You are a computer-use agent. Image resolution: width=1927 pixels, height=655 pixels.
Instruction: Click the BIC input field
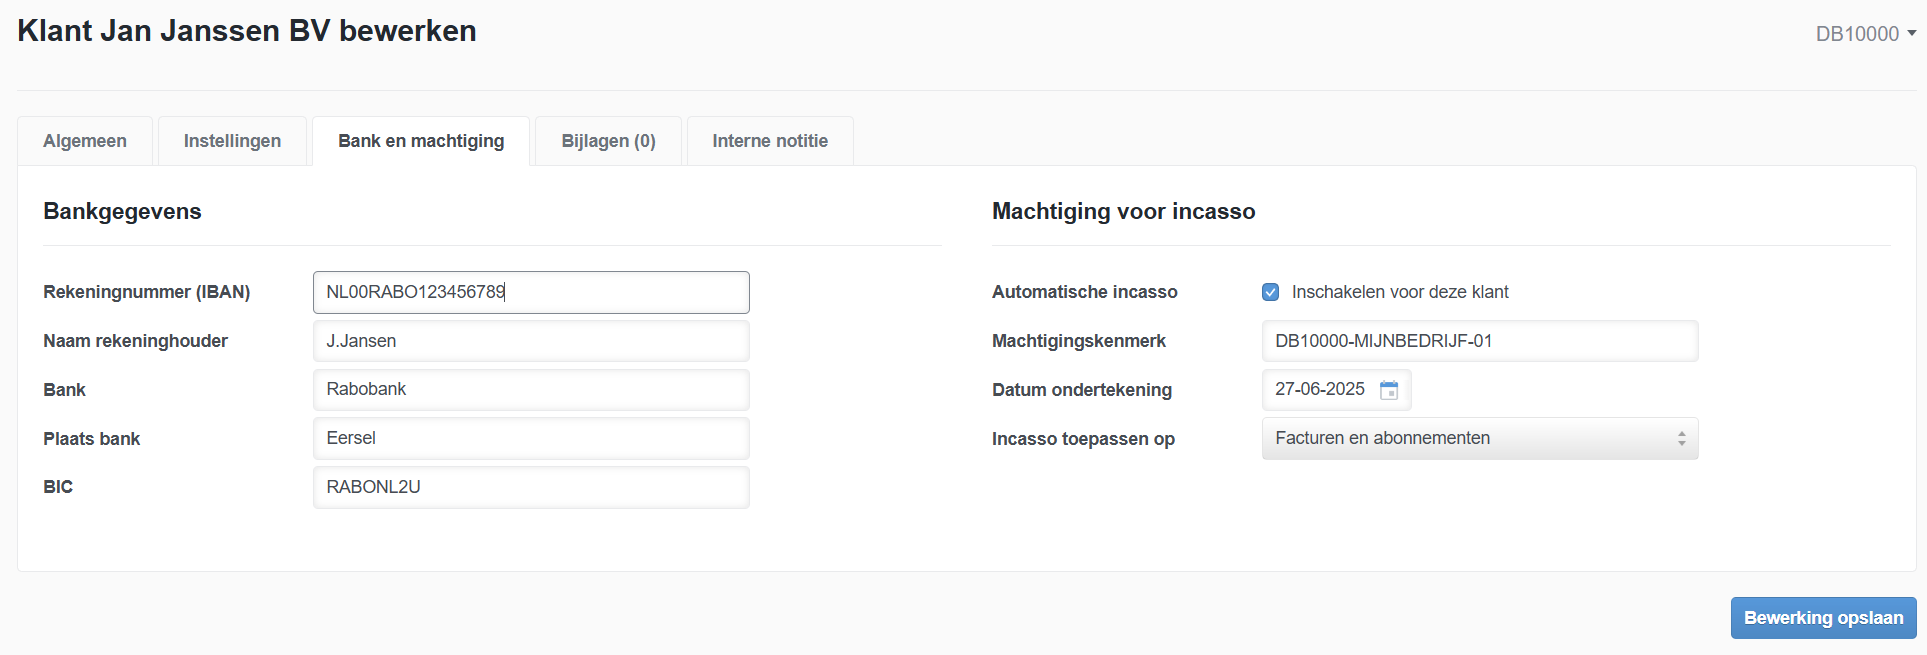pyautogui.click(x=531, y=487)
